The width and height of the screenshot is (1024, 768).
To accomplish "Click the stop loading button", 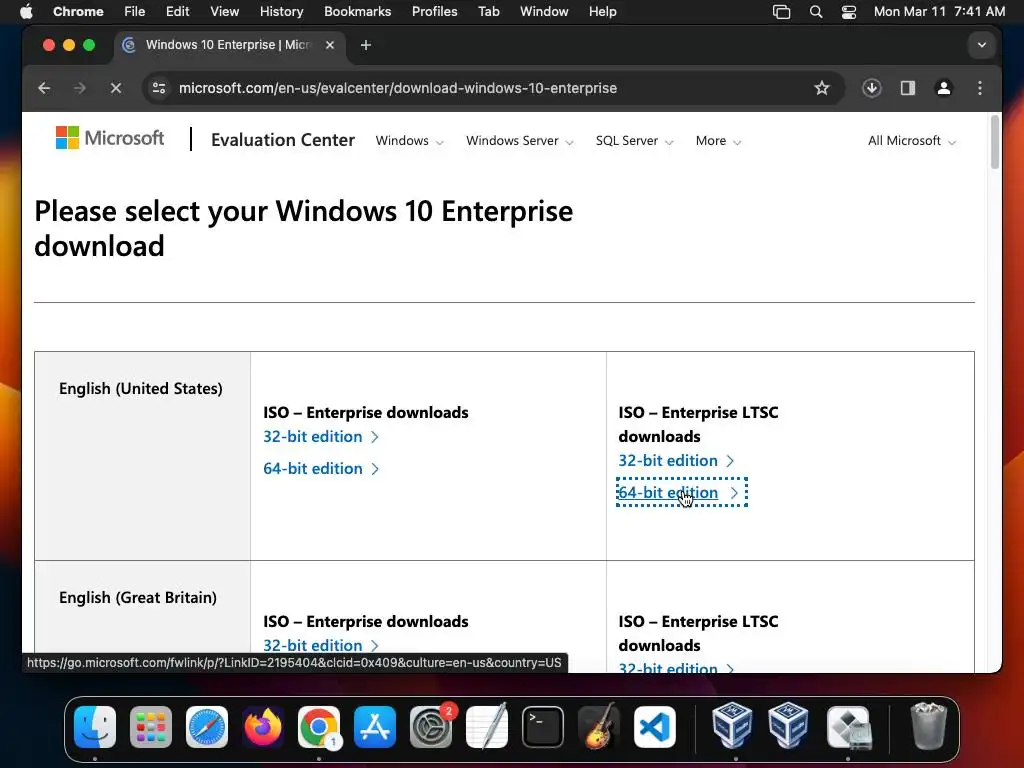I will click(x=116, y=88).
